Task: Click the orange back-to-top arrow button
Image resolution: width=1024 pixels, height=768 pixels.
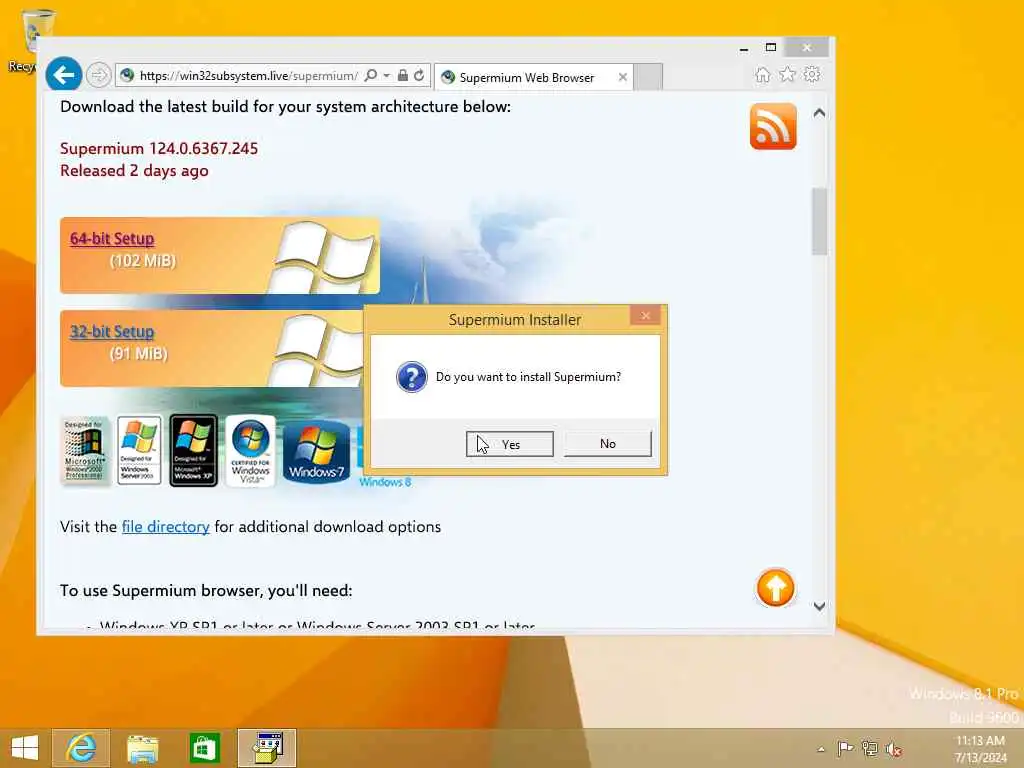Action: 776,588
